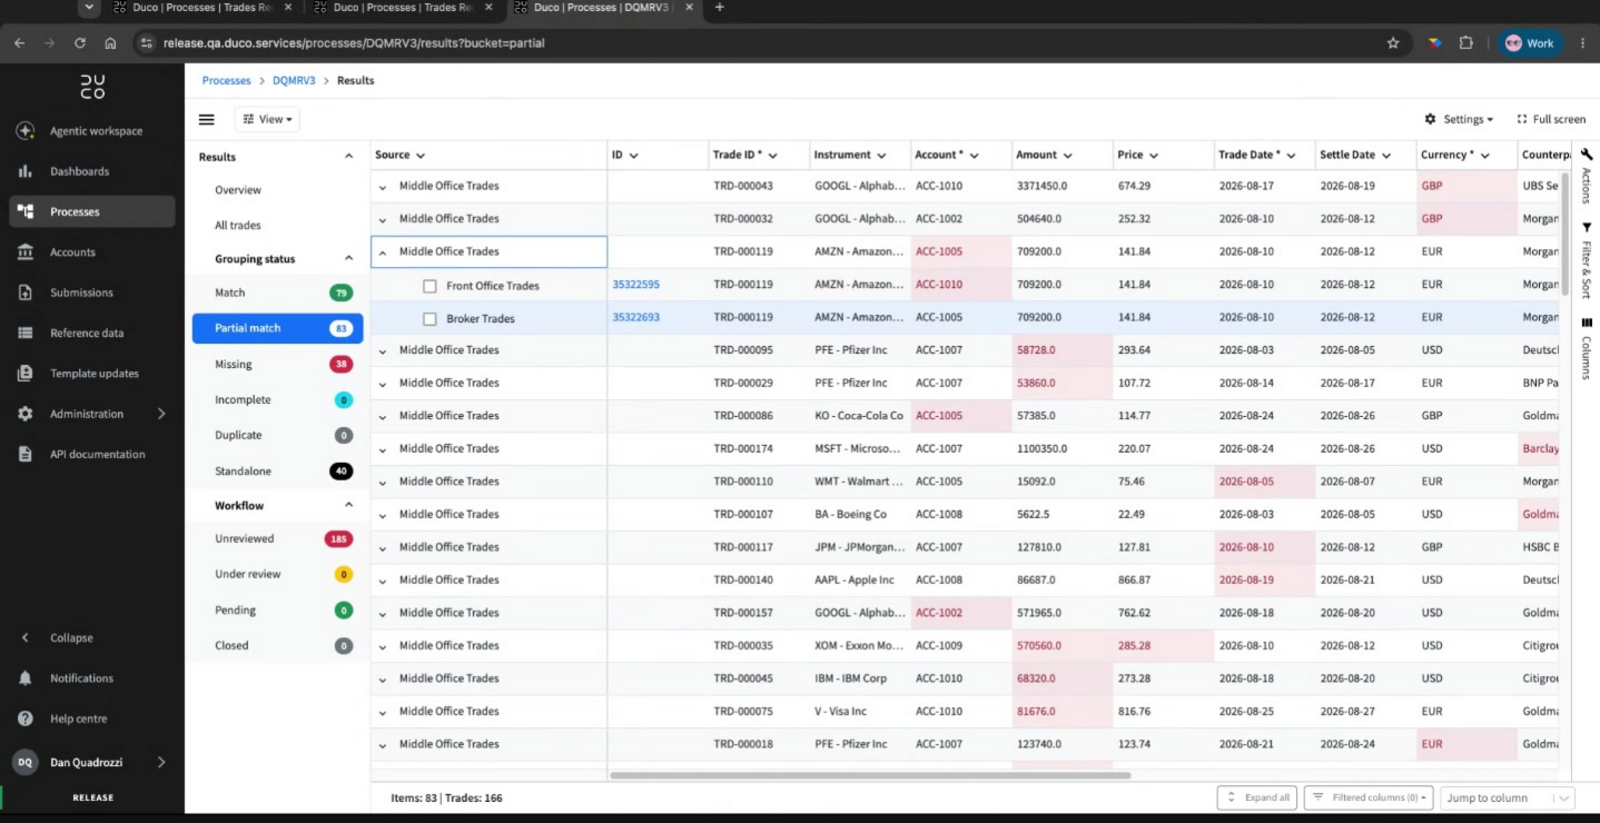1600x823 pixels.
Task: Open the Settings dropdown
Action: tap(1459, 119)
